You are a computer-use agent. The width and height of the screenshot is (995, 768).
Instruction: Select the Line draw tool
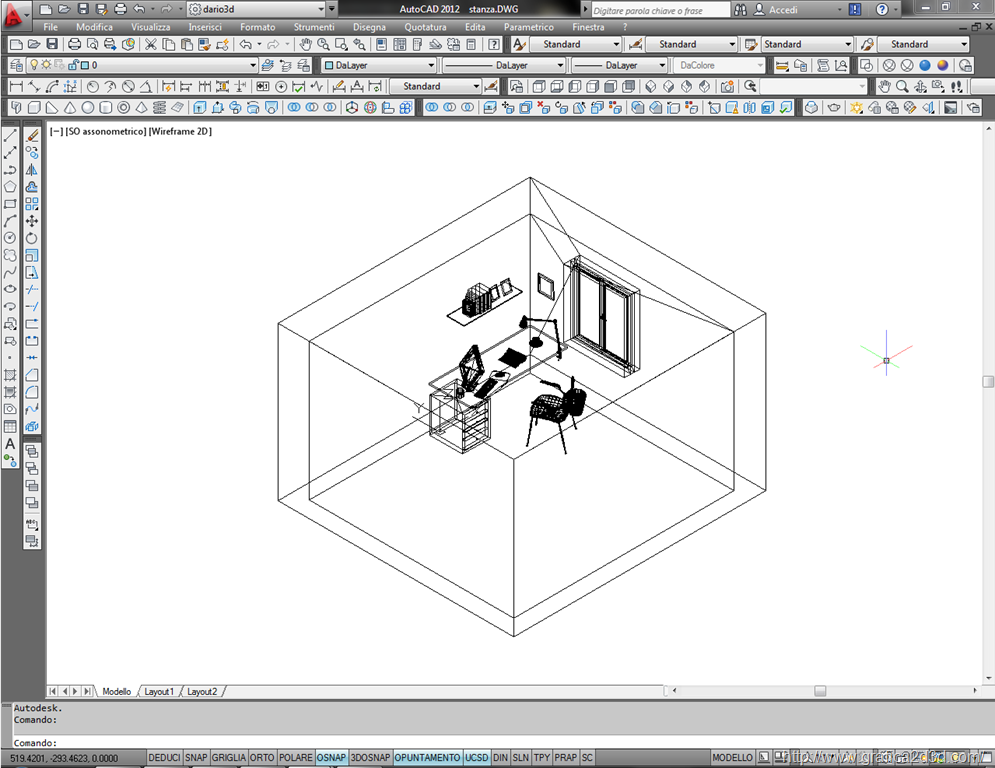pyautogui.click(x=10, y=135)
